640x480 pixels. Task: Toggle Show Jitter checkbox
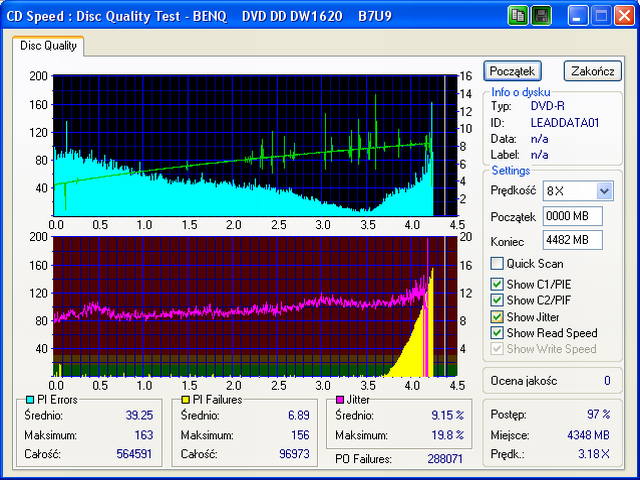[497, 317]
